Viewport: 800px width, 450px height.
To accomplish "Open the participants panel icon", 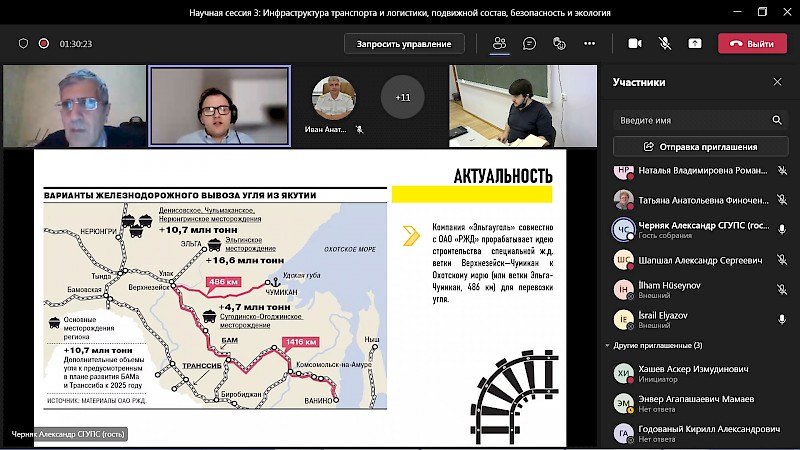I will pos(499,44).
